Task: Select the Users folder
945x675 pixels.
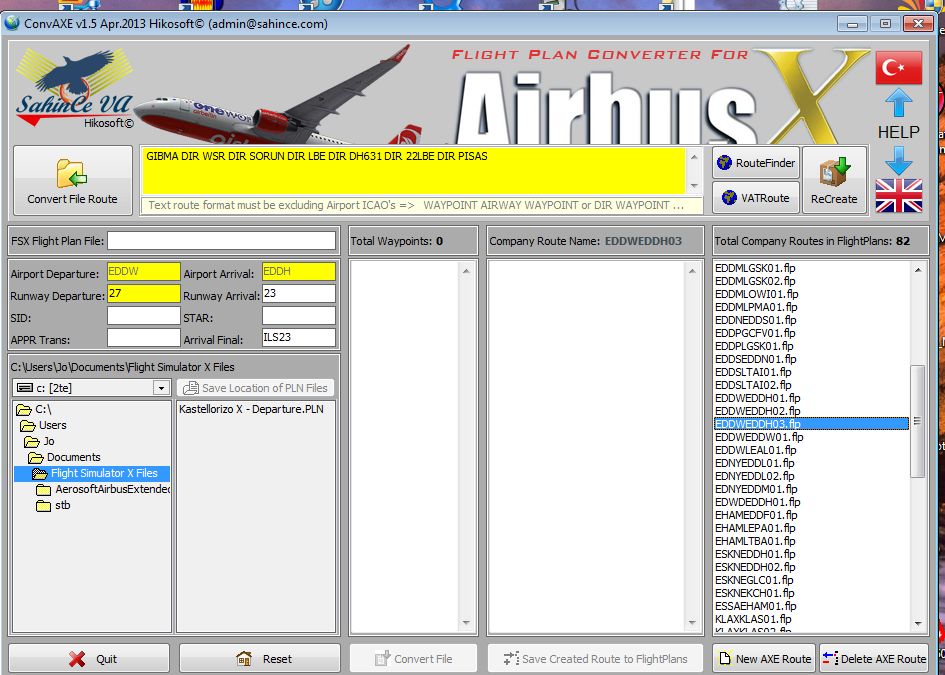Action: coord(43,425)
